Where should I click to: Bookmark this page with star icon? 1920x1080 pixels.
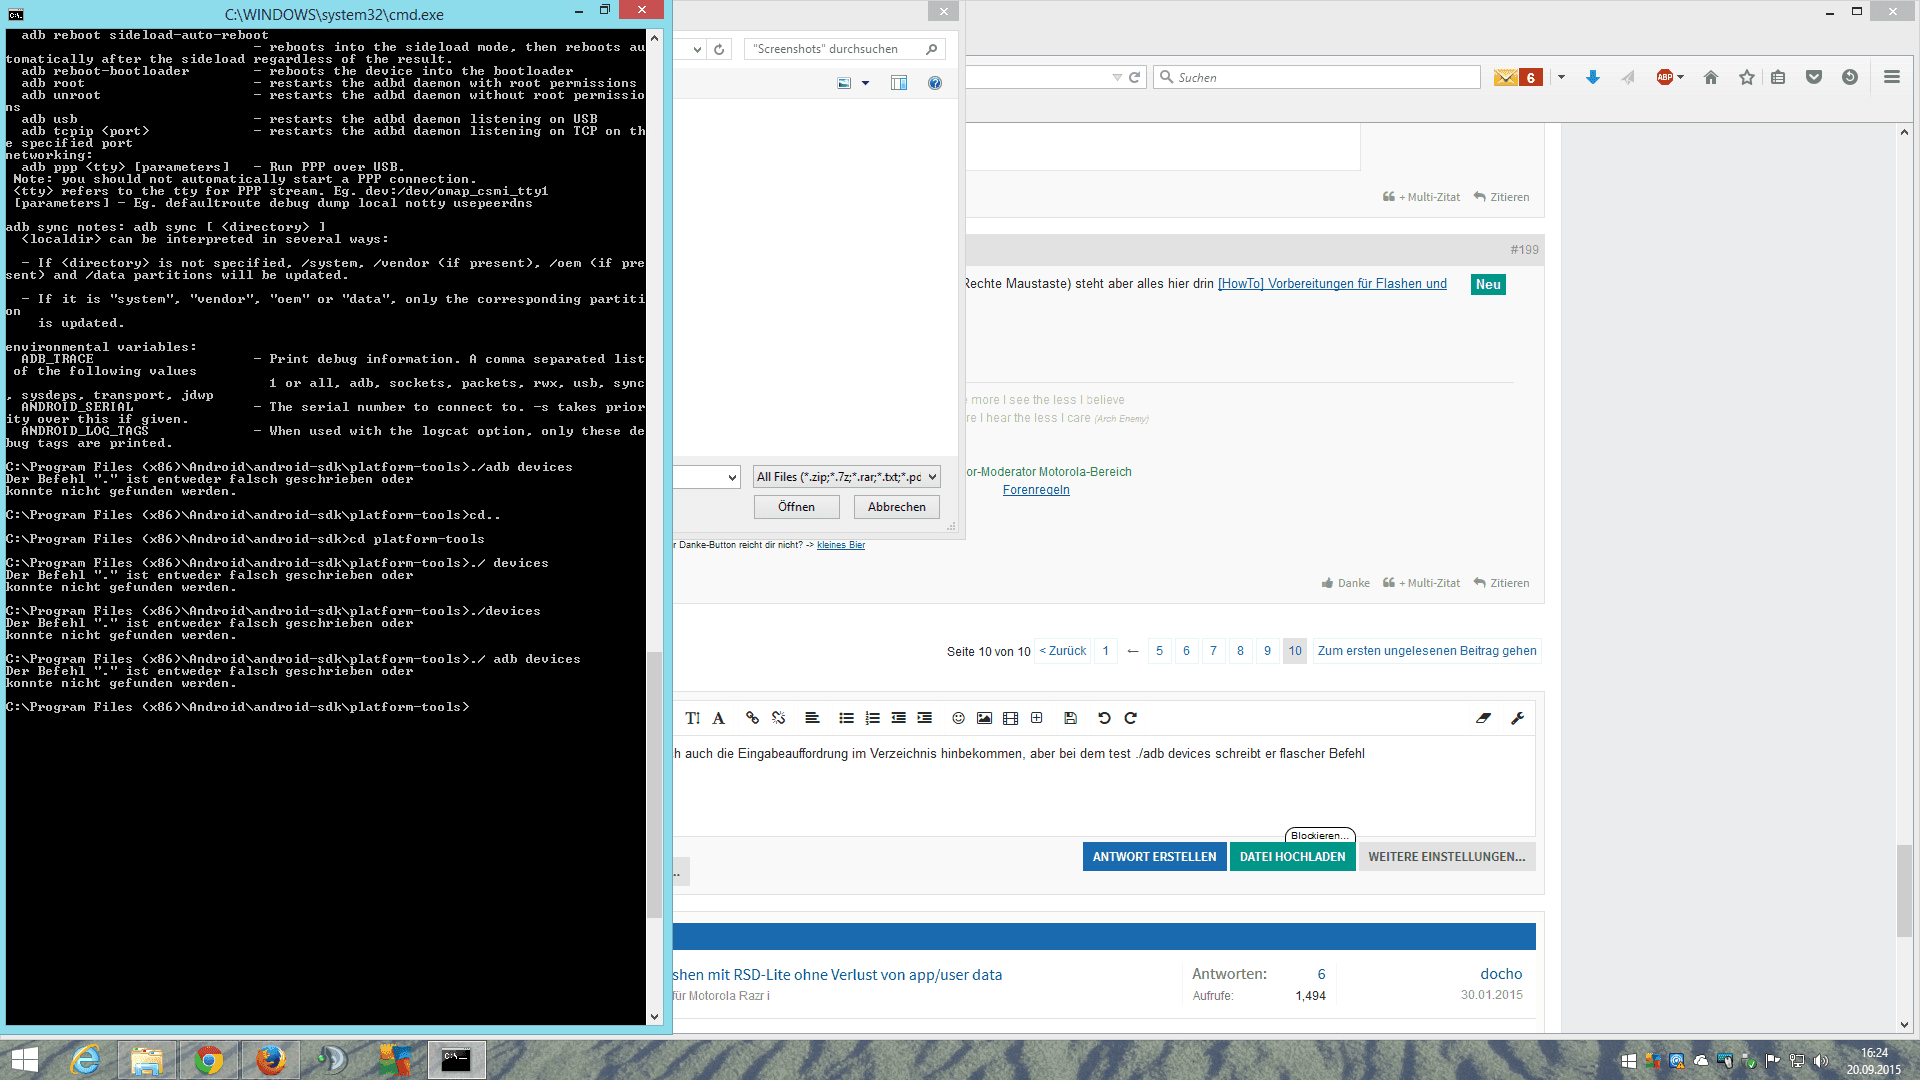(x=1746, y=77)
